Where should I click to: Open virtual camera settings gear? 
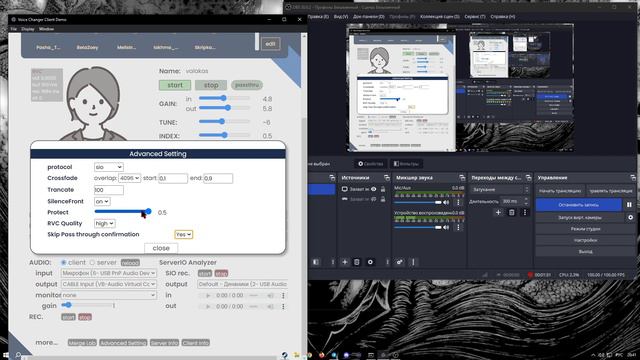tap(630, 218)
